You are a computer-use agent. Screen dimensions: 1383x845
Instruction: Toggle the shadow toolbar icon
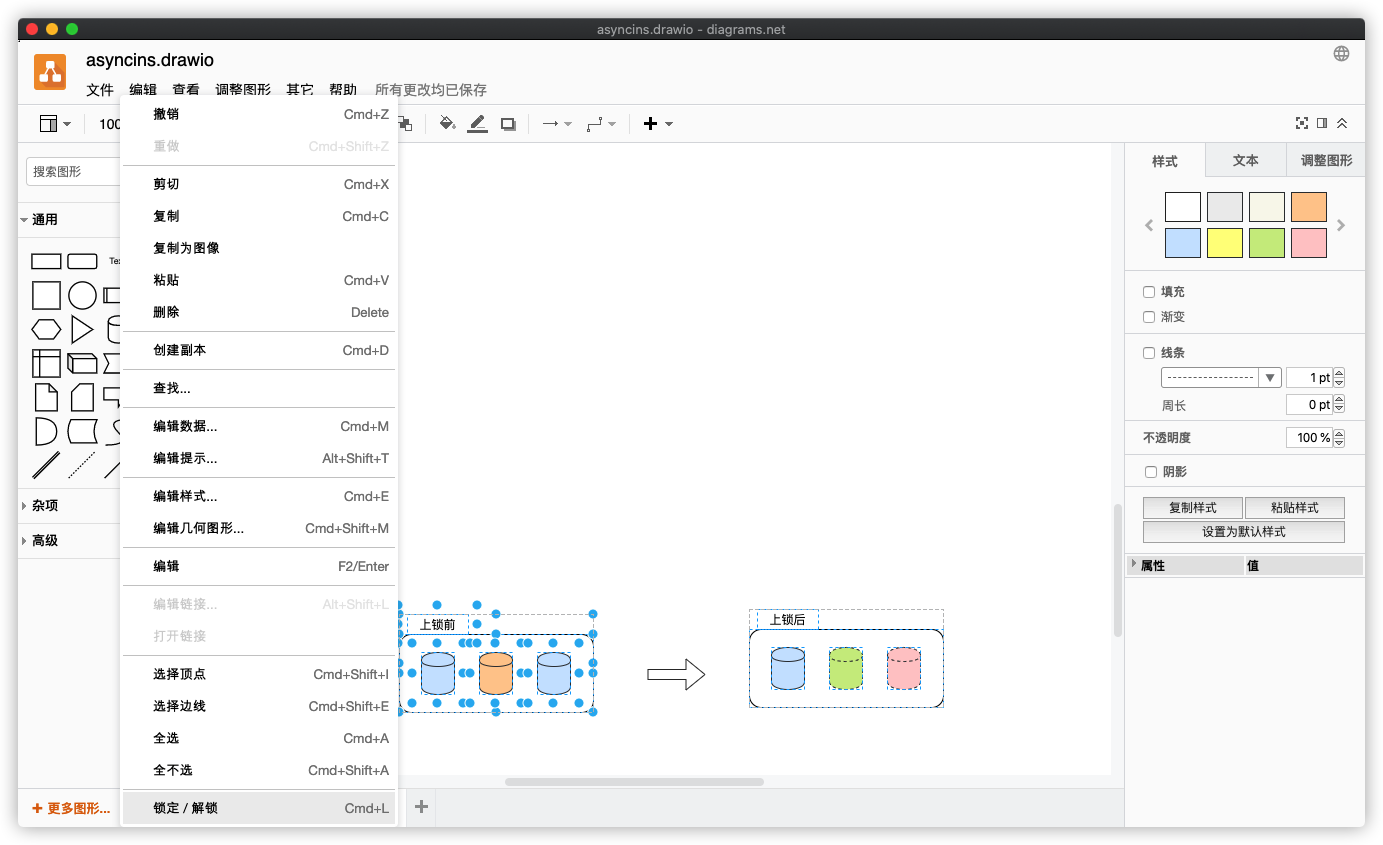pyautogui.click(x=508, y=124)
